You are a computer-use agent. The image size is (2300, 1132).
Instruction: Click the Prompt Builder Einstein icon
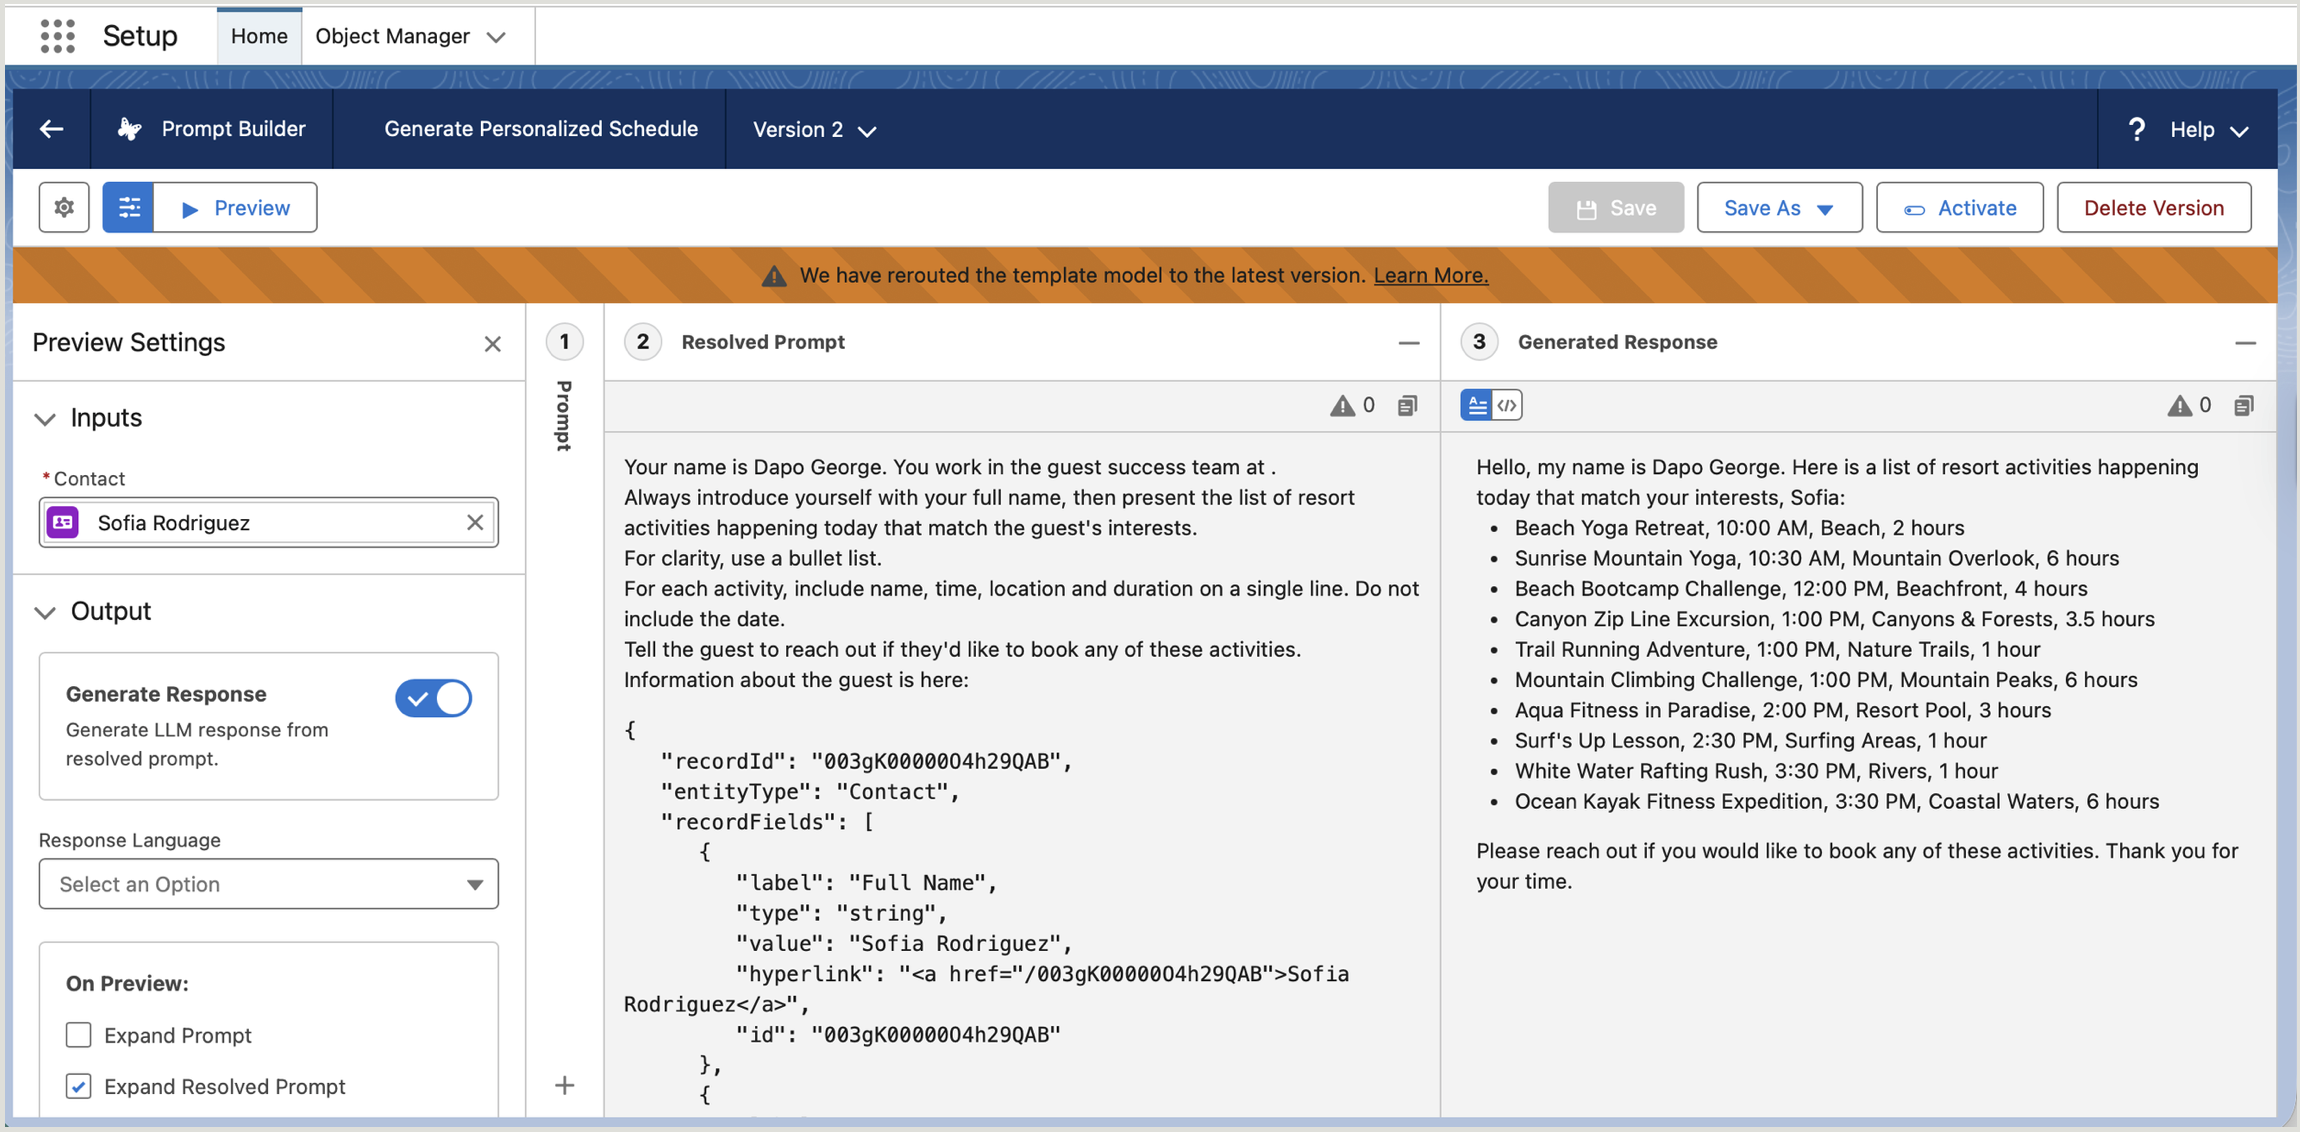(x=130, y=129)
